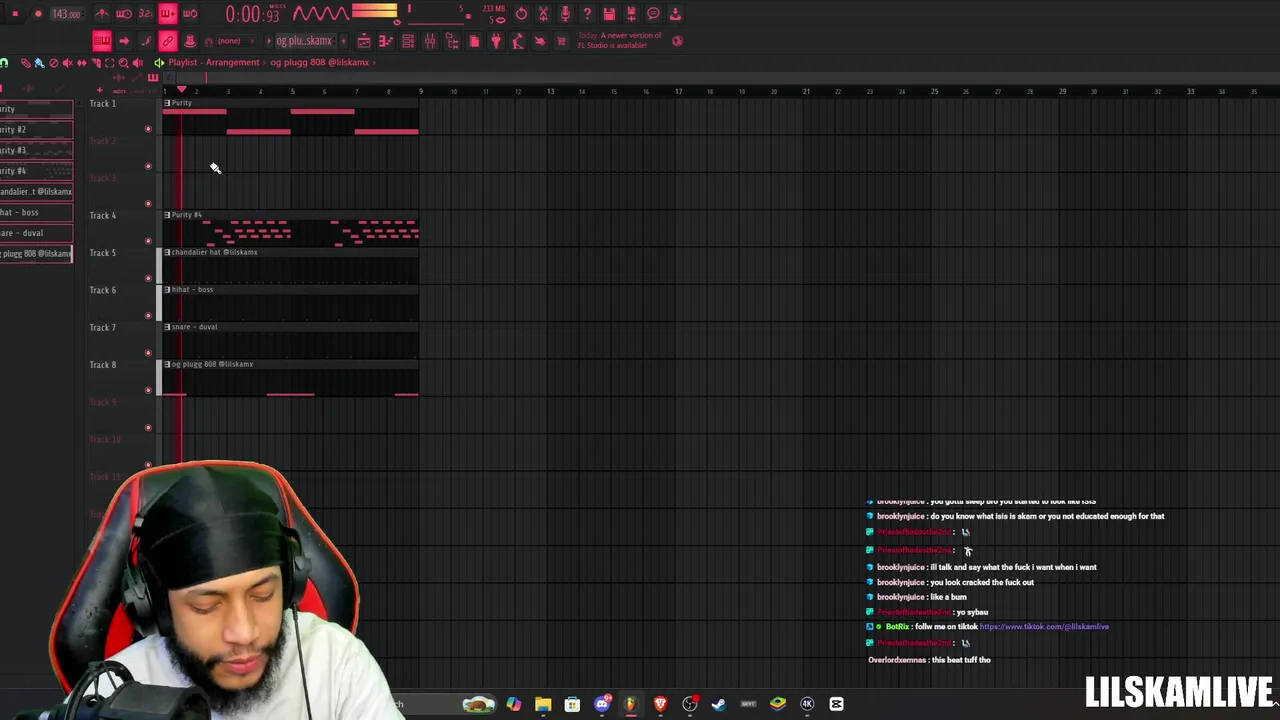Click the globe online news icon
The image size is (1280, 720).
point(677,41)
